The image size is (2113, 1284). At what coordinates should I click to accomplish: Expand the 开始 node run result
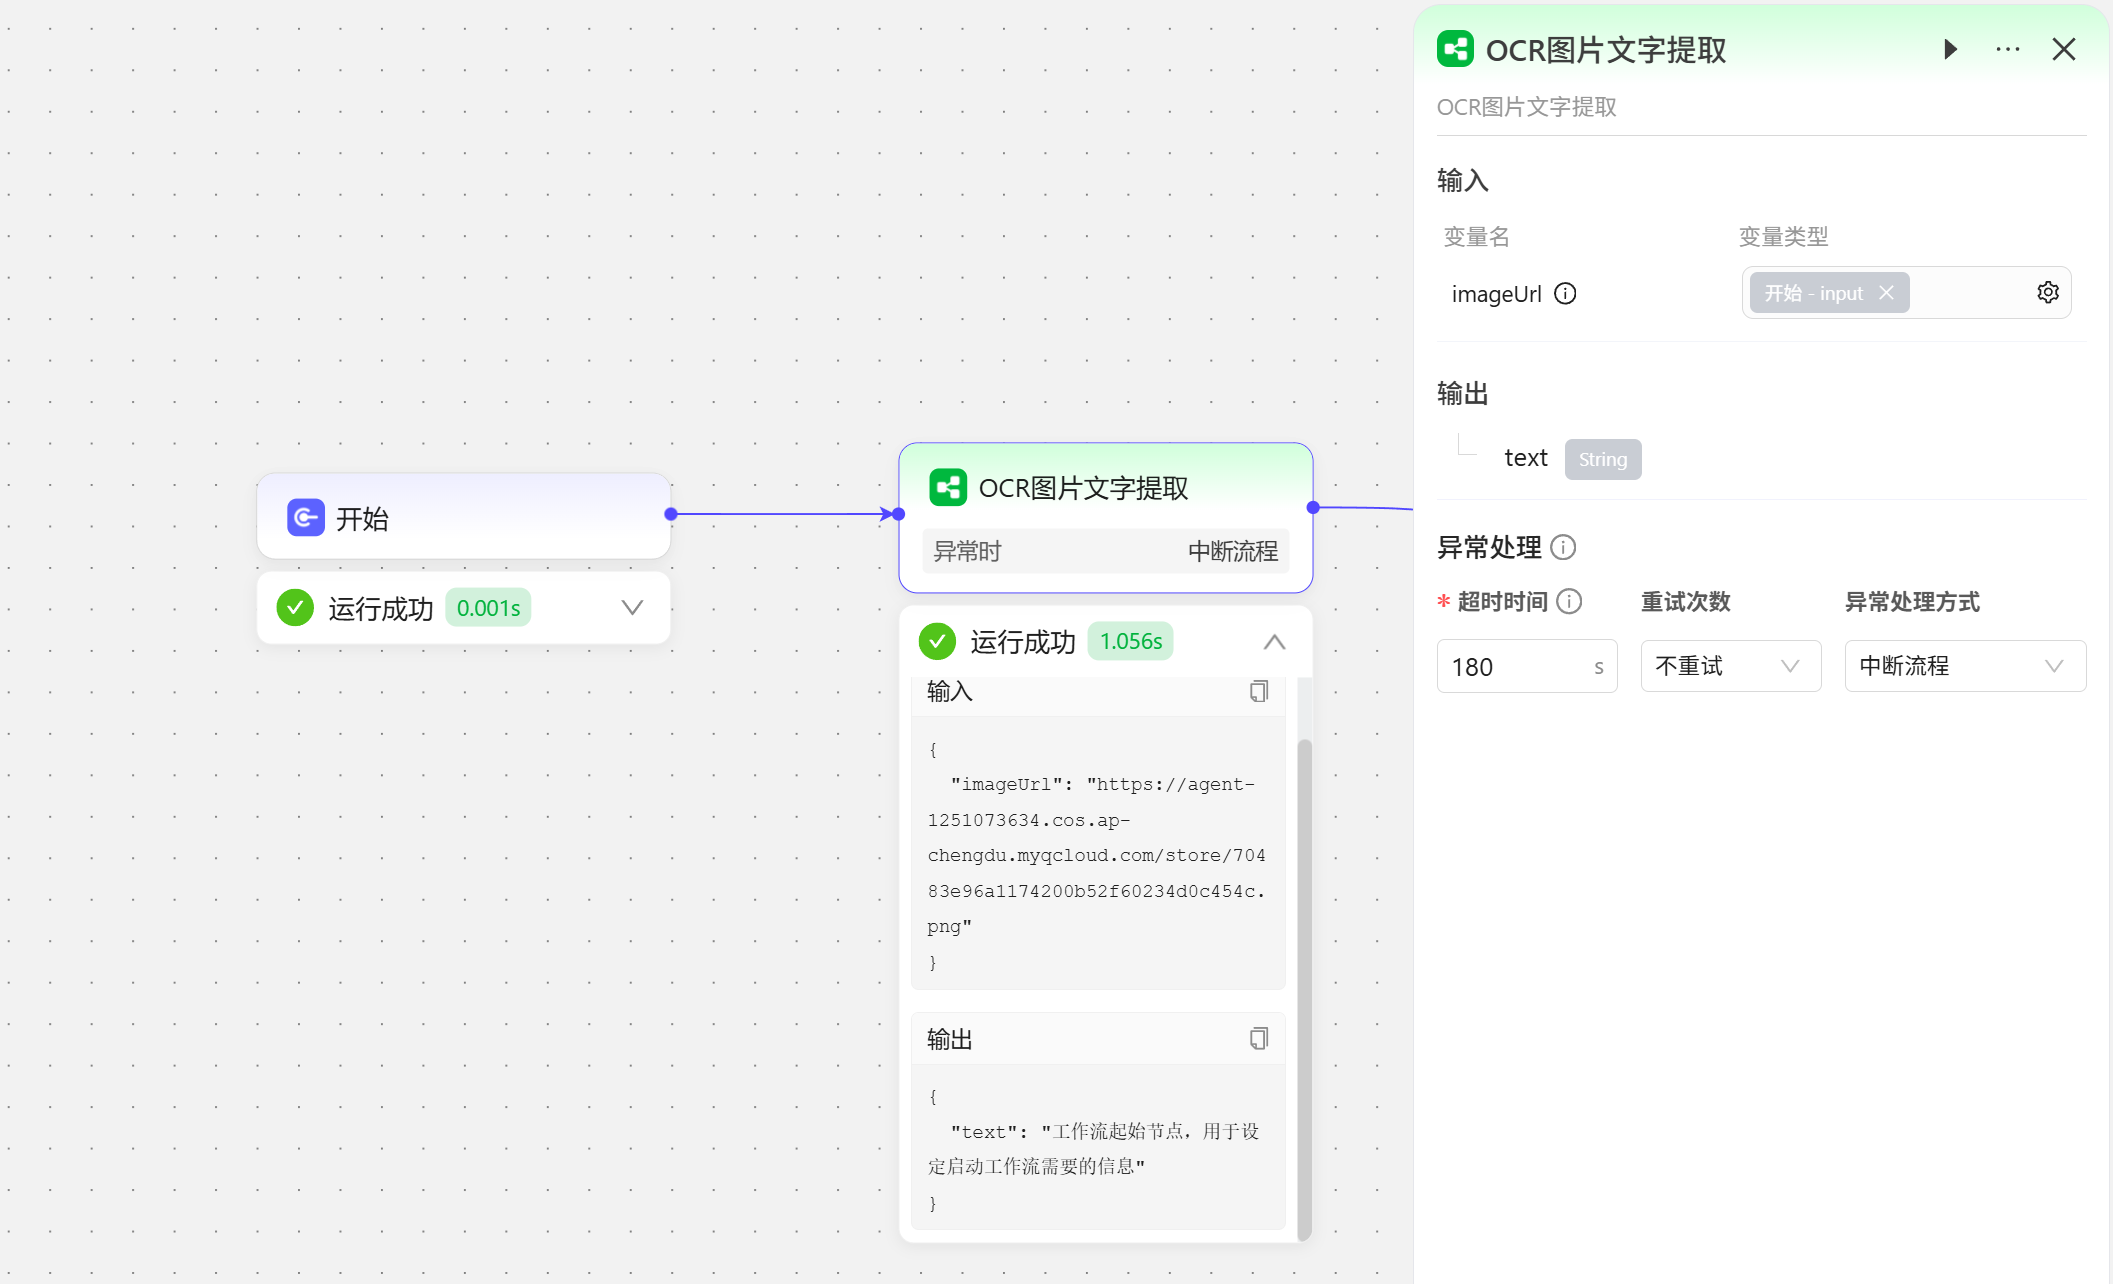(x=632, y=608)
